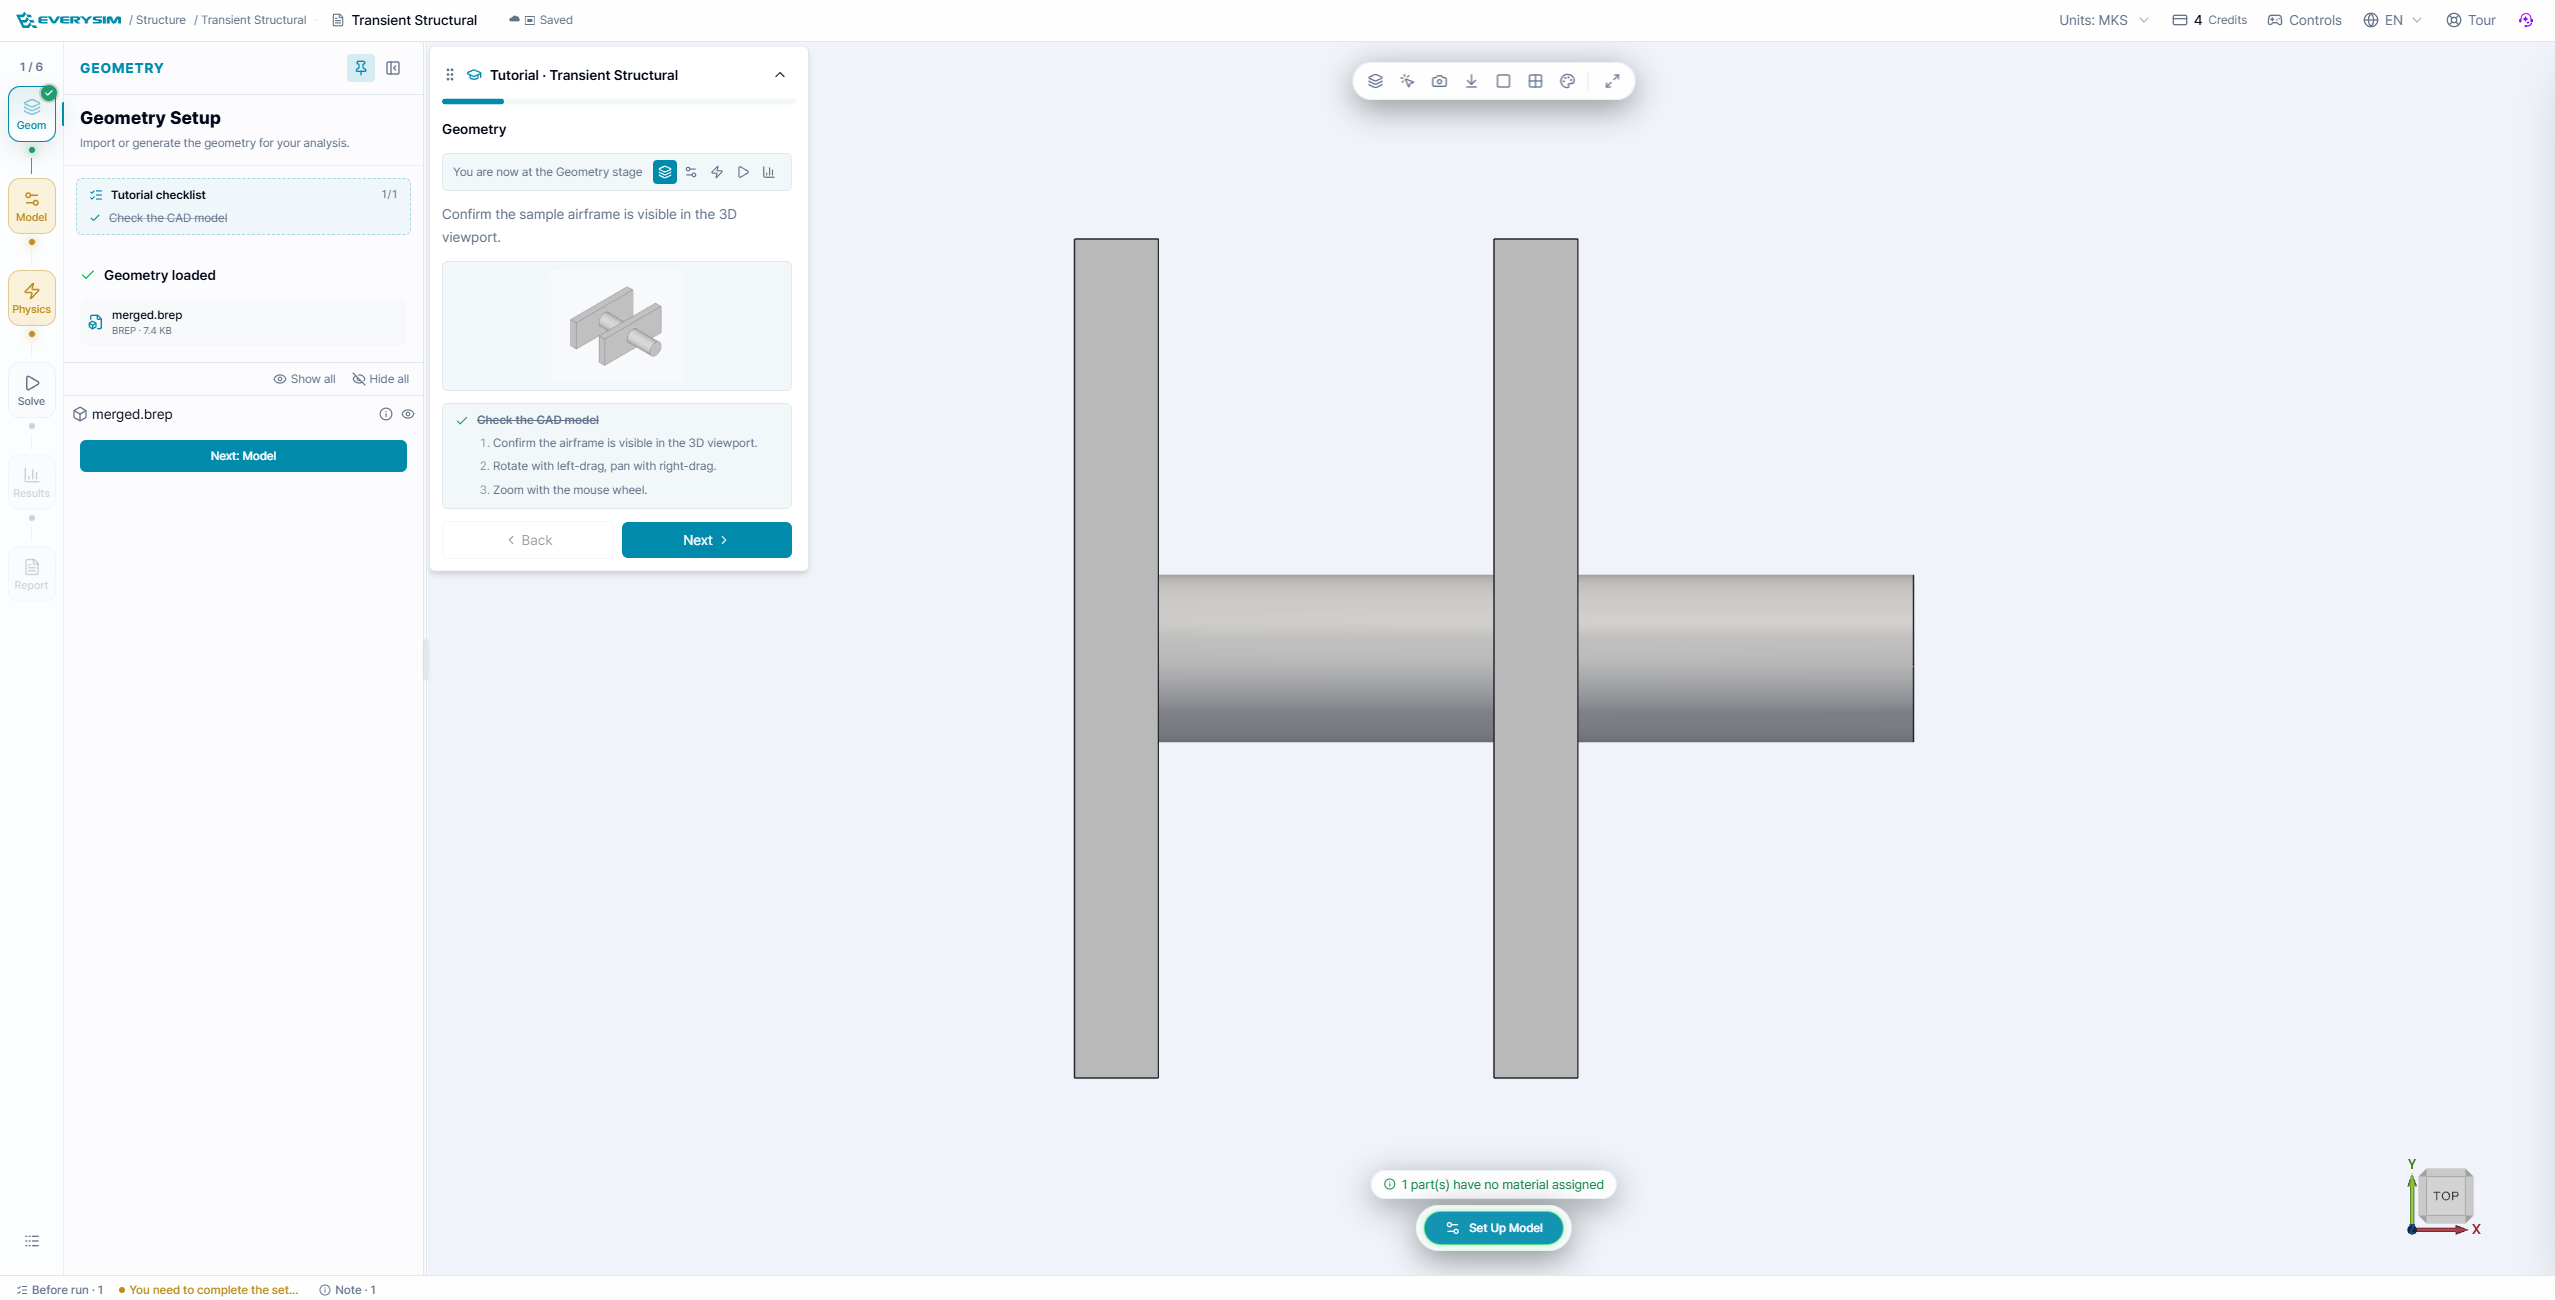Viewport: 2555px width, 1300px height.
Task: Open the Controls help
Action: click(2304, 20)
